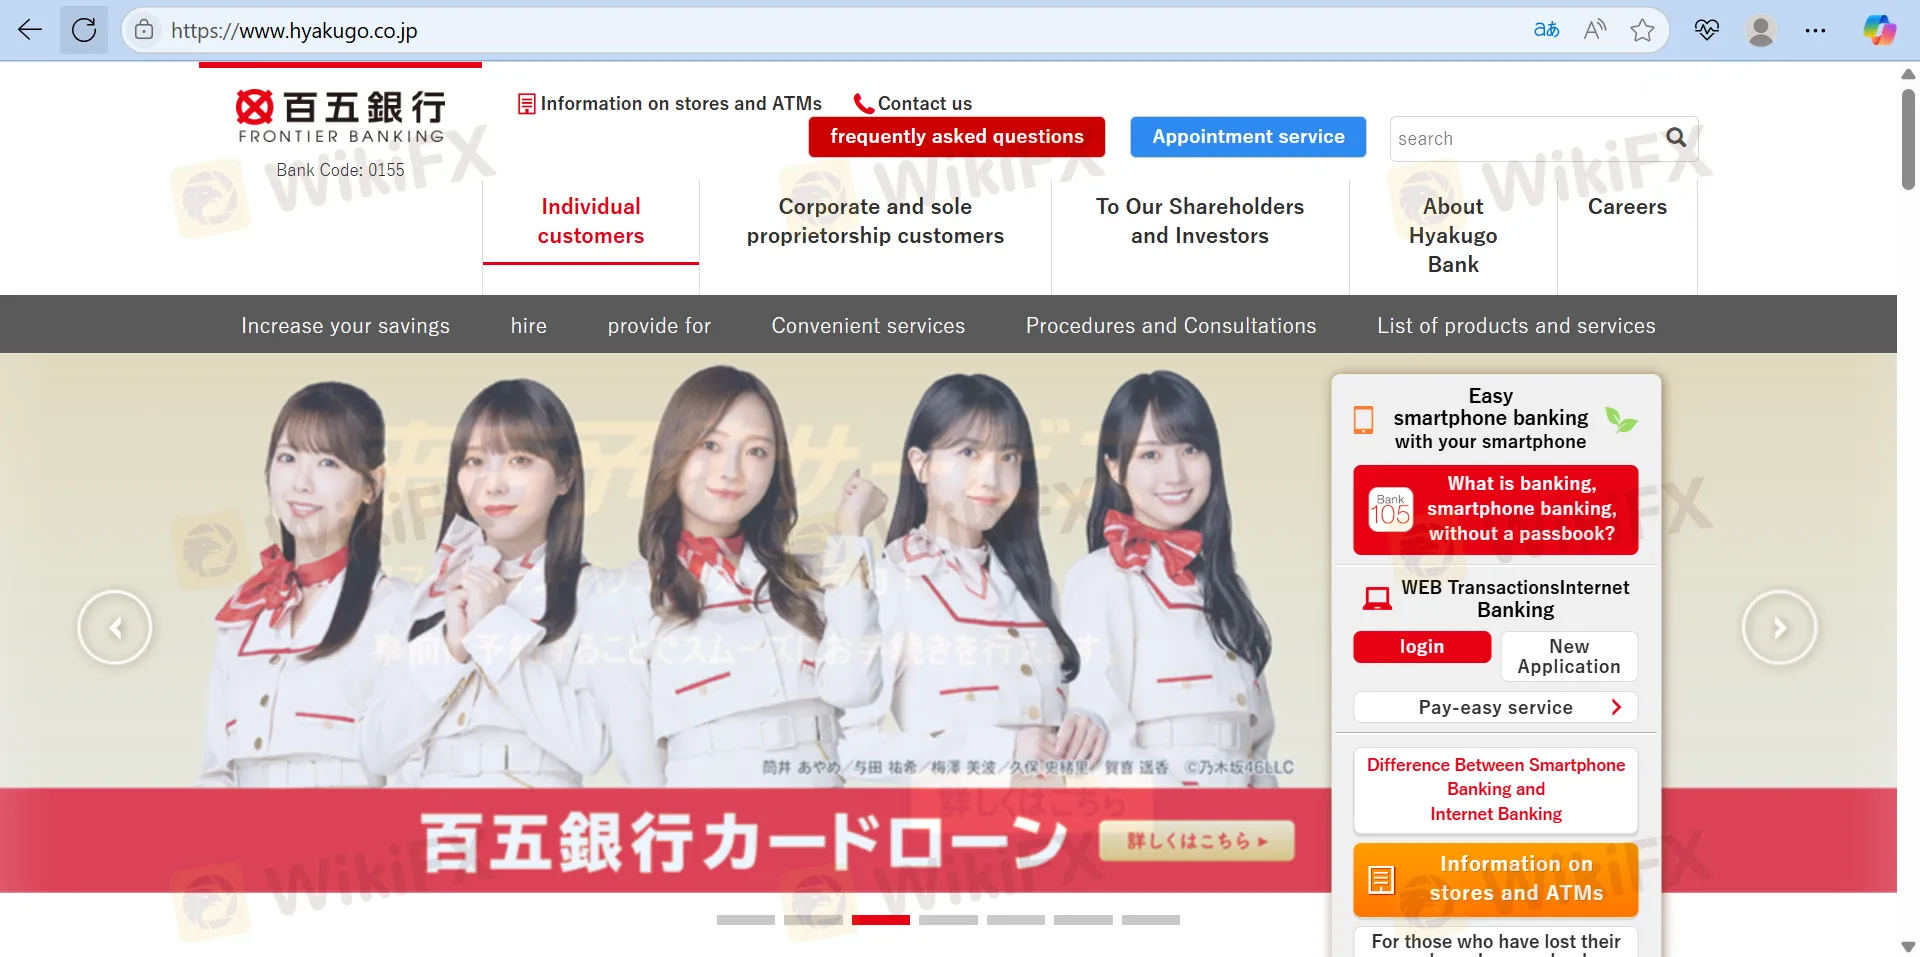Click the page vertical scrollbar thumb
Screen dimensions: 1920x957
pos(1908,139)
